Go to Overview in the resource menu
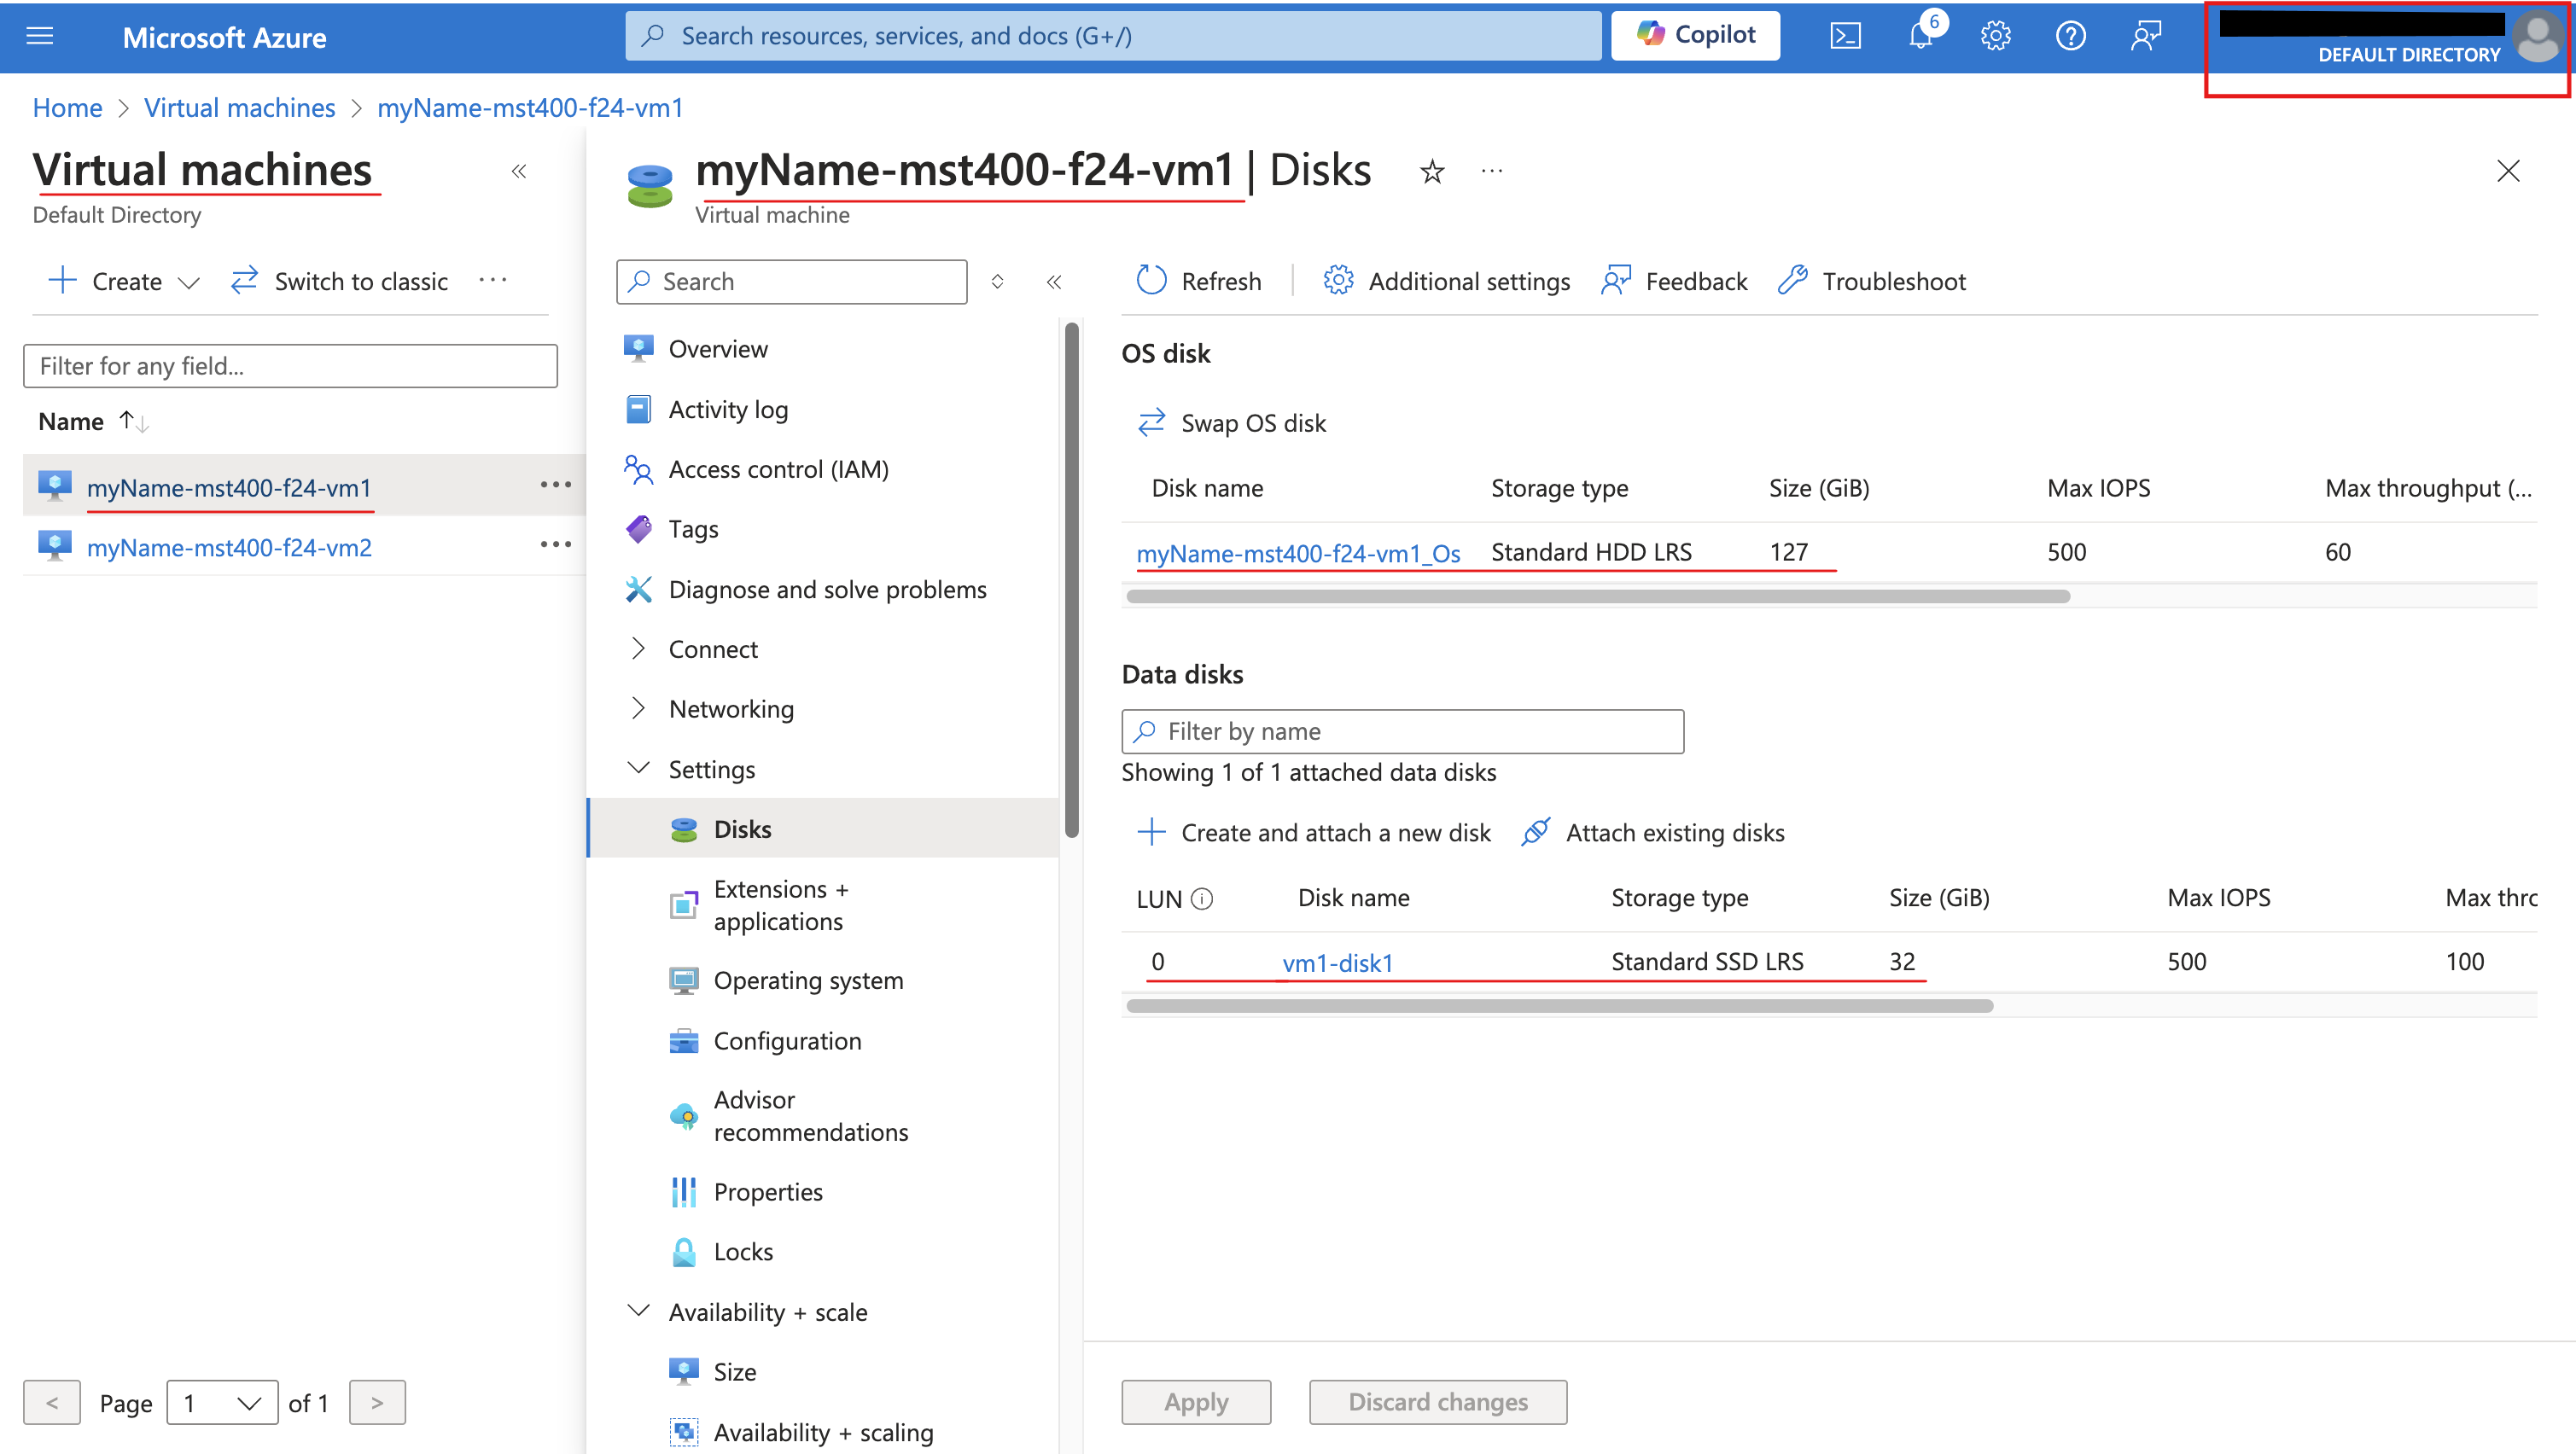The image size is (2576, 1454). [x=717, y=349]
